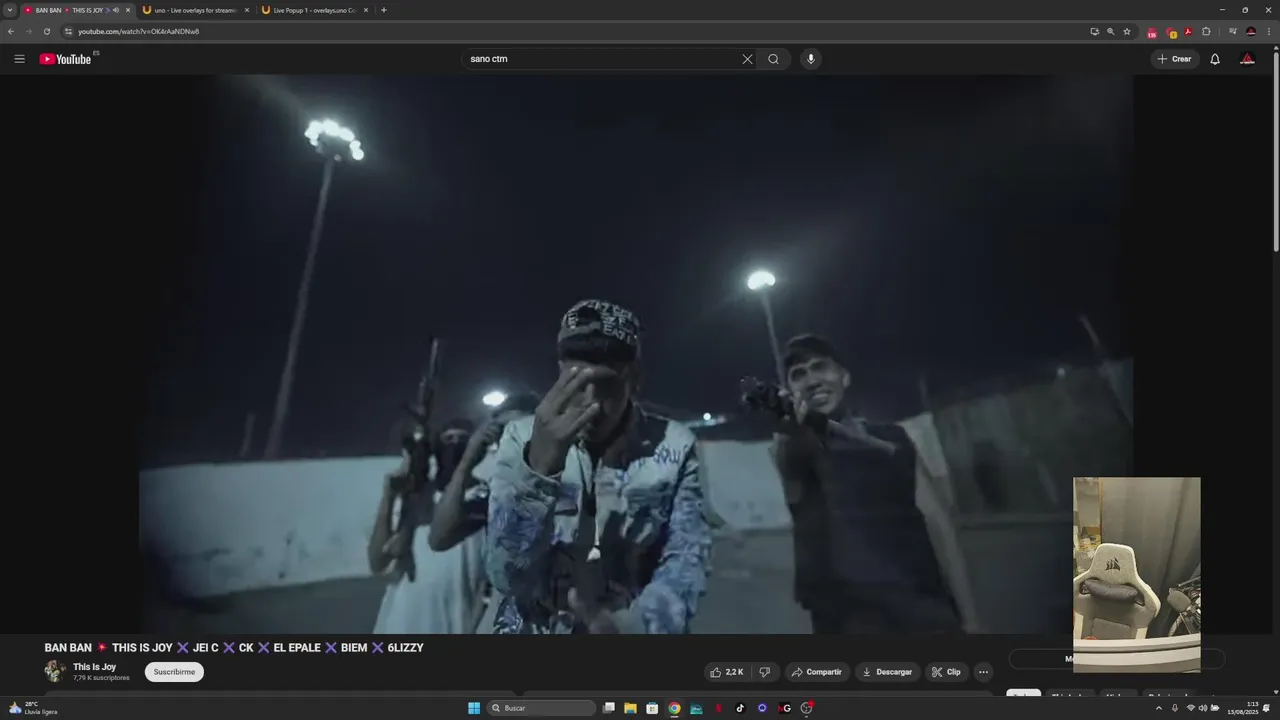Click the youtube.com address bar URL
Screen dimensions: 1280x720
(139, 31)
